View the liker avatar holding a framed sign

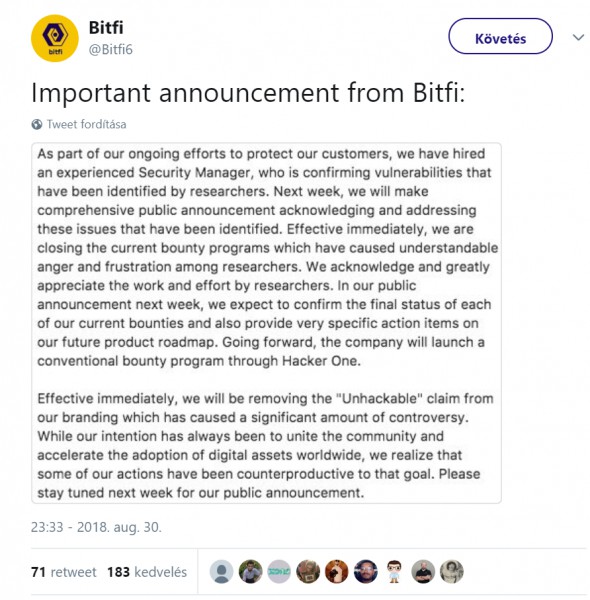(308, 572)
